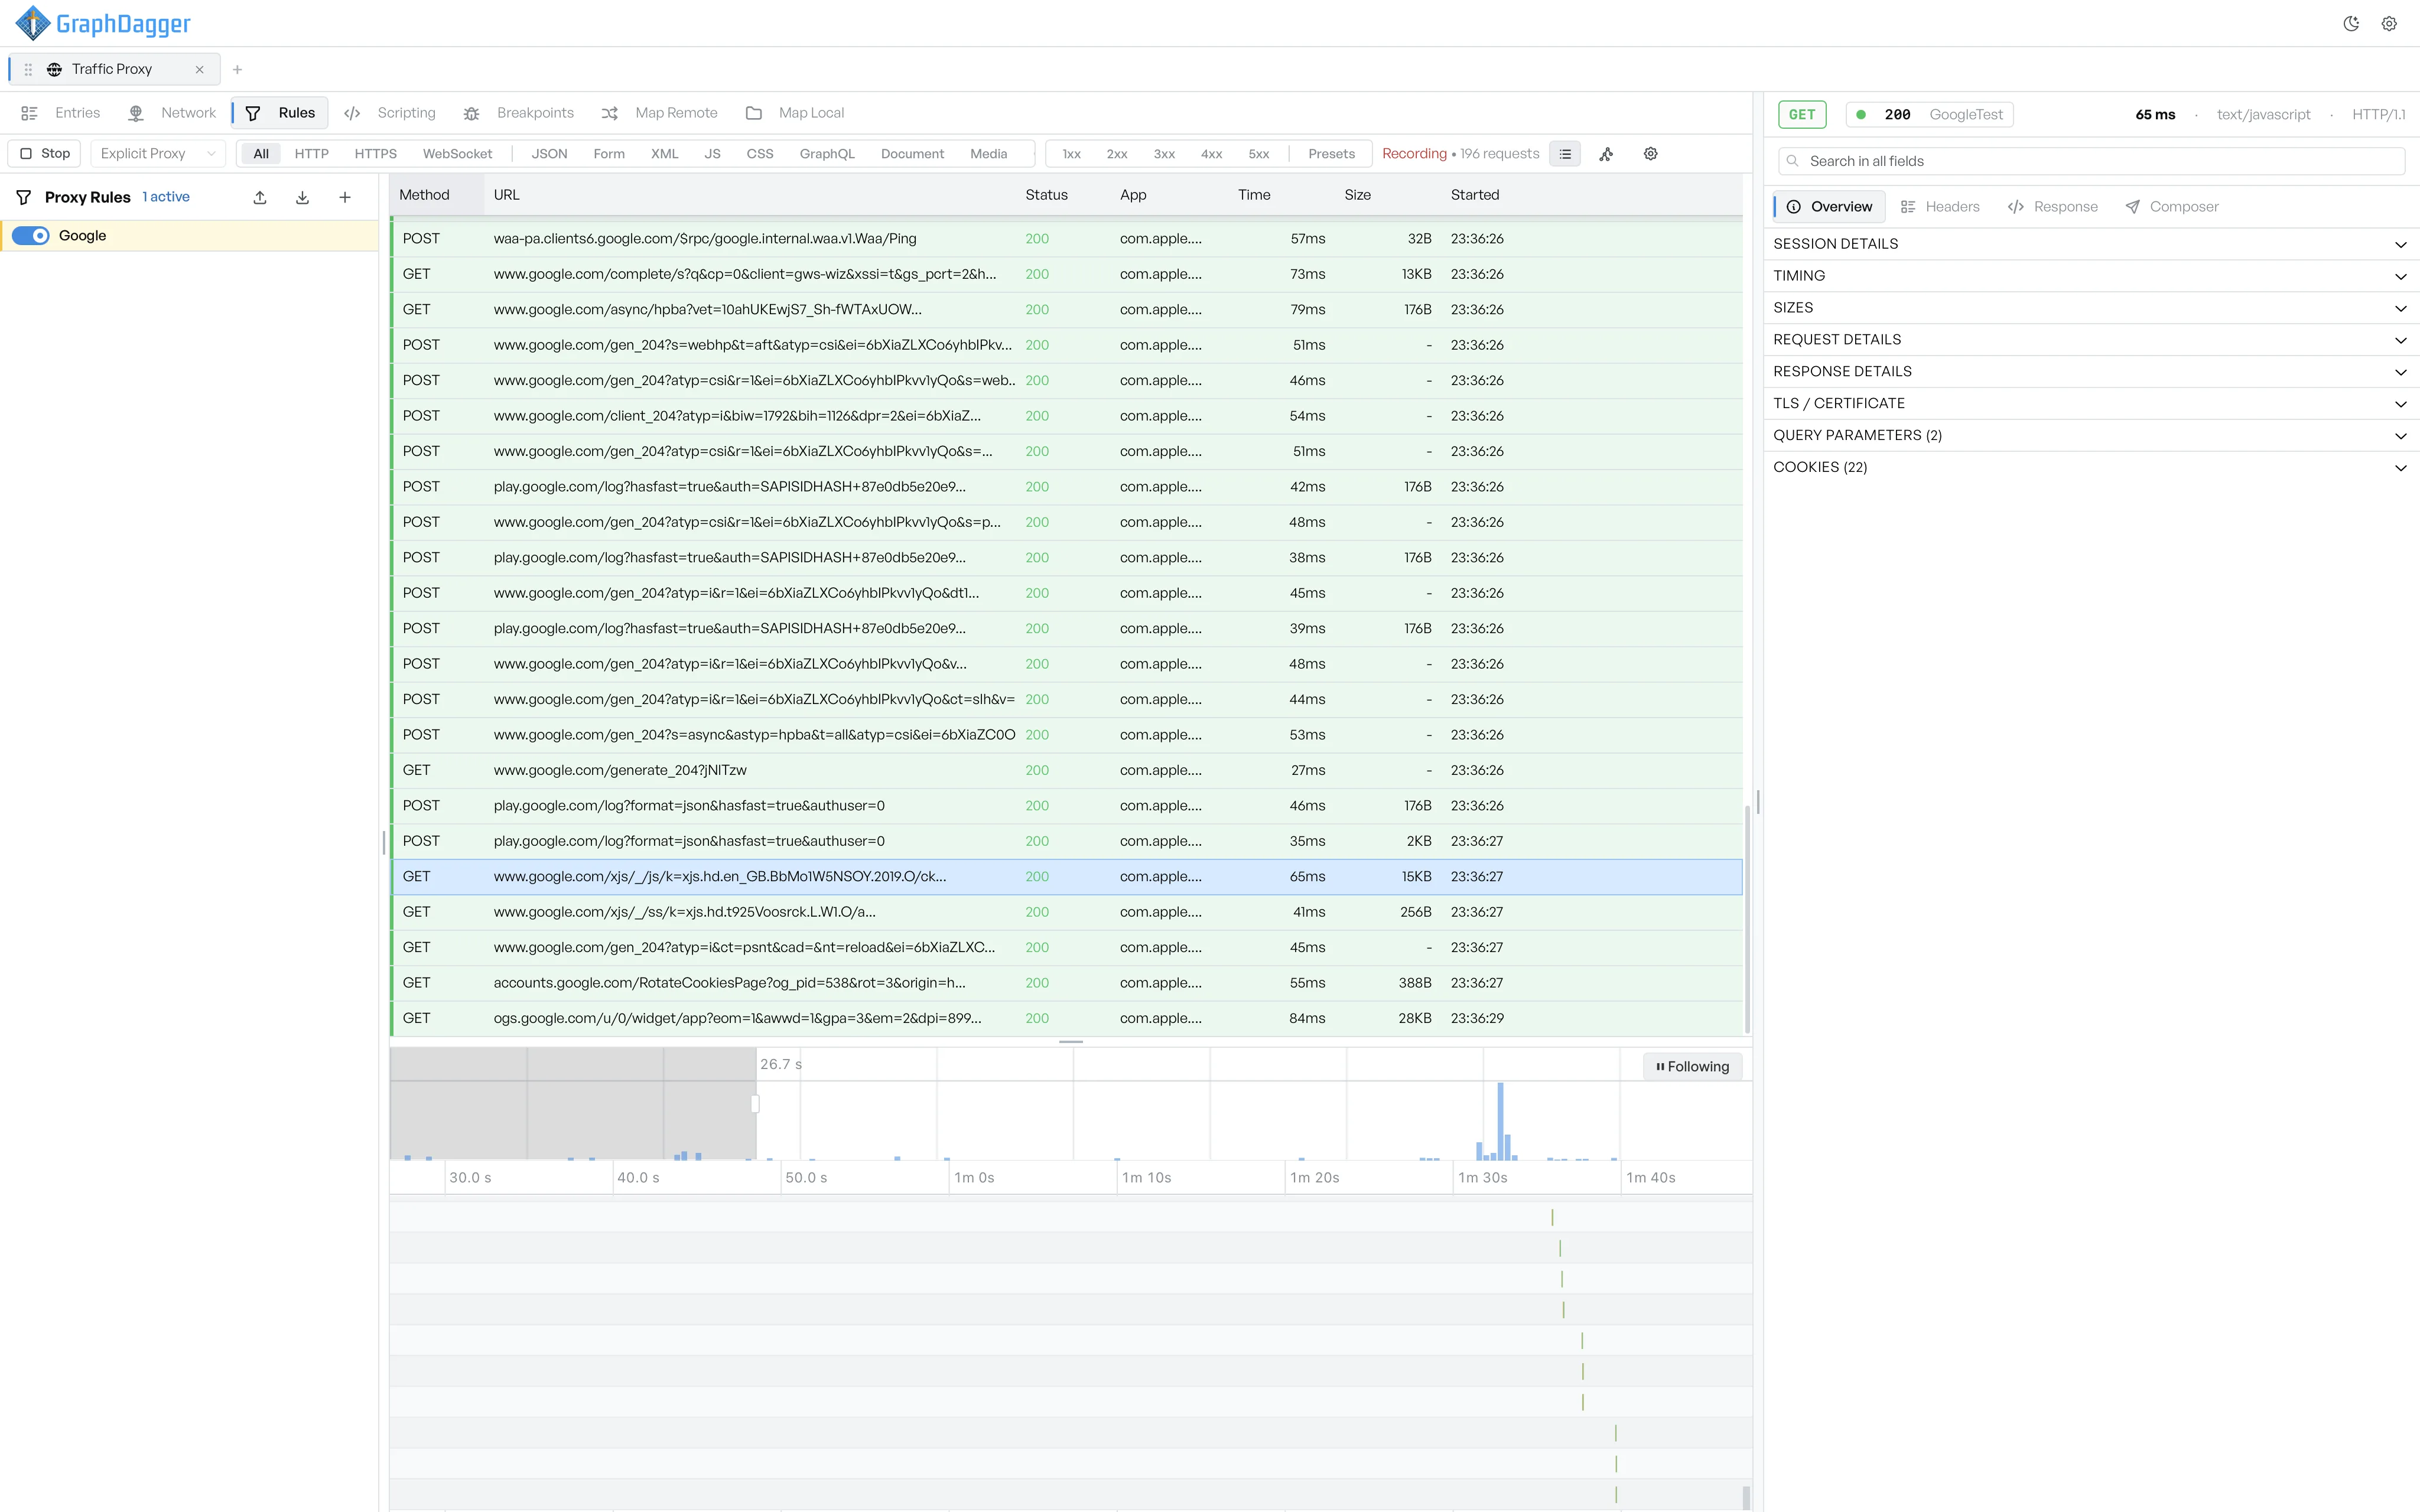Image resolution: width=2420 pixels, height=1512 pixels.
Task: Filter by JSON content type
Action: click(549, 154)
